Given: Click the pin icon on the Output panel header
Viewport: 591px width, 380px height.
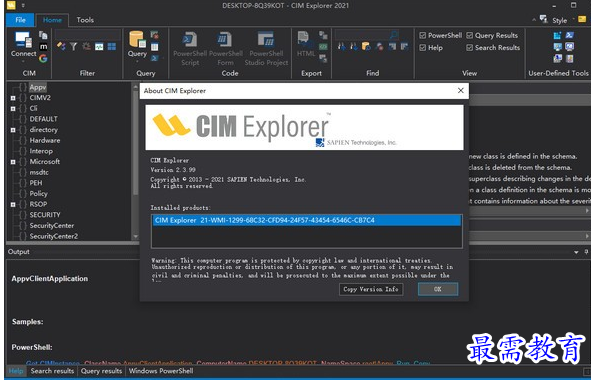Looking at the screenshot, I should coord(586,252).
